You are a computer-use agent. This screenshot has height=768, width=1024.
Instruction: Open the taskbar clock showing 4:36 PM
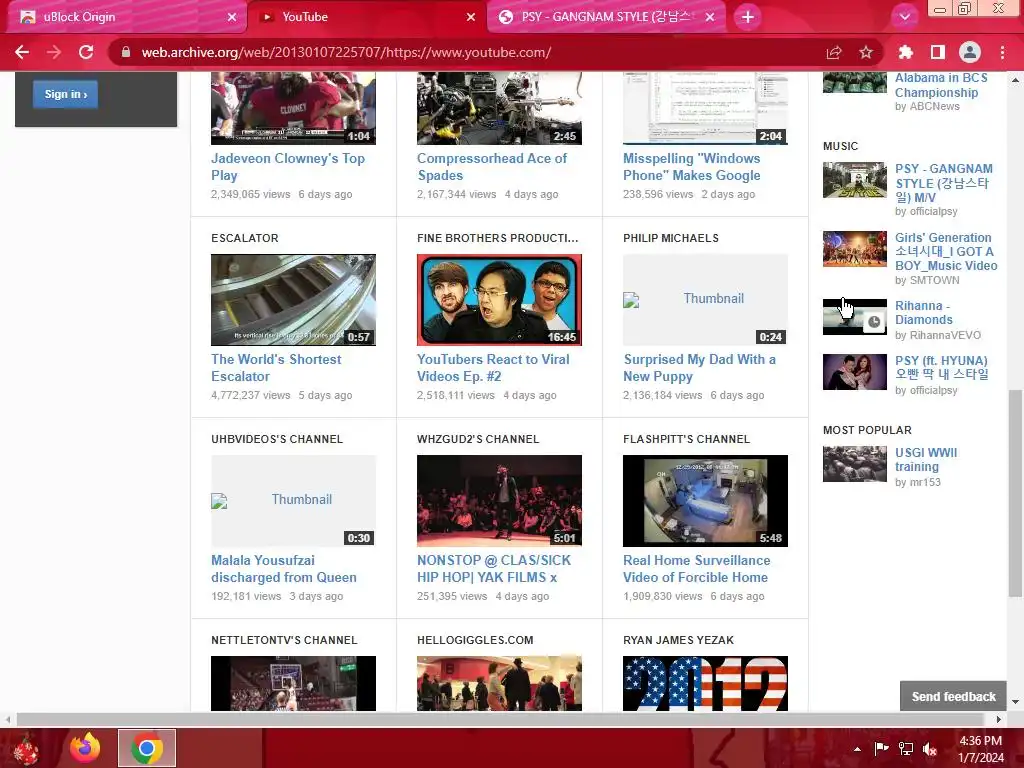click(x=980, y=749)
